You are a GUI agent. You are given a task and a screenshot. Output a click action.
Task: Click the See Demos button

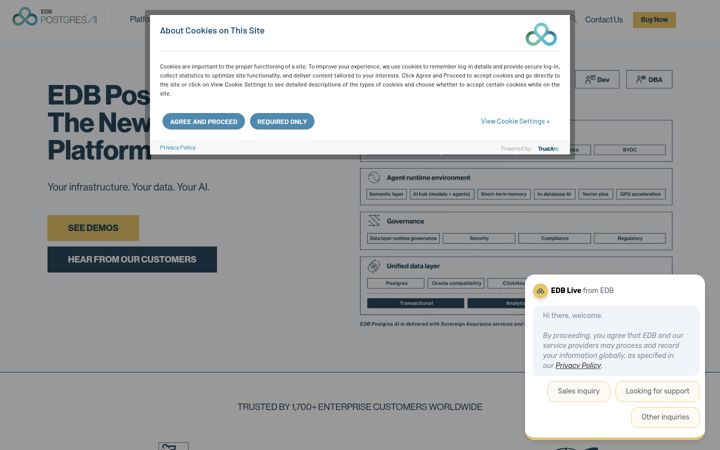pos(93,228)
